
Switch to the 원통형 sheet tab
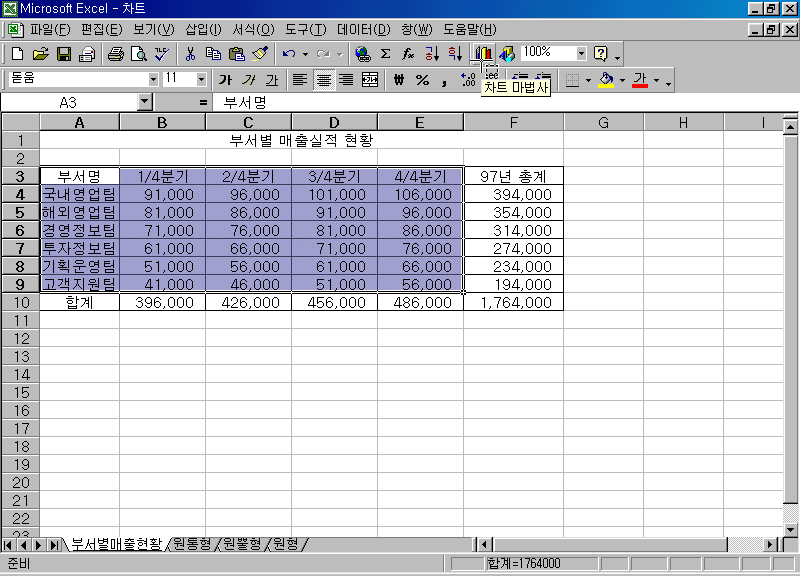pyautogui.click(x=192, y=544)
